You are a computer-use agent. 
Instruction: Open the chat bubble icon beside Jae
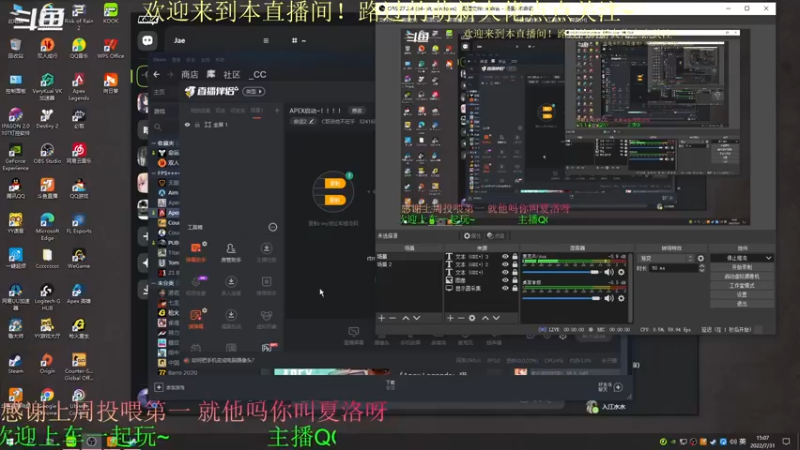coord(147,40)
